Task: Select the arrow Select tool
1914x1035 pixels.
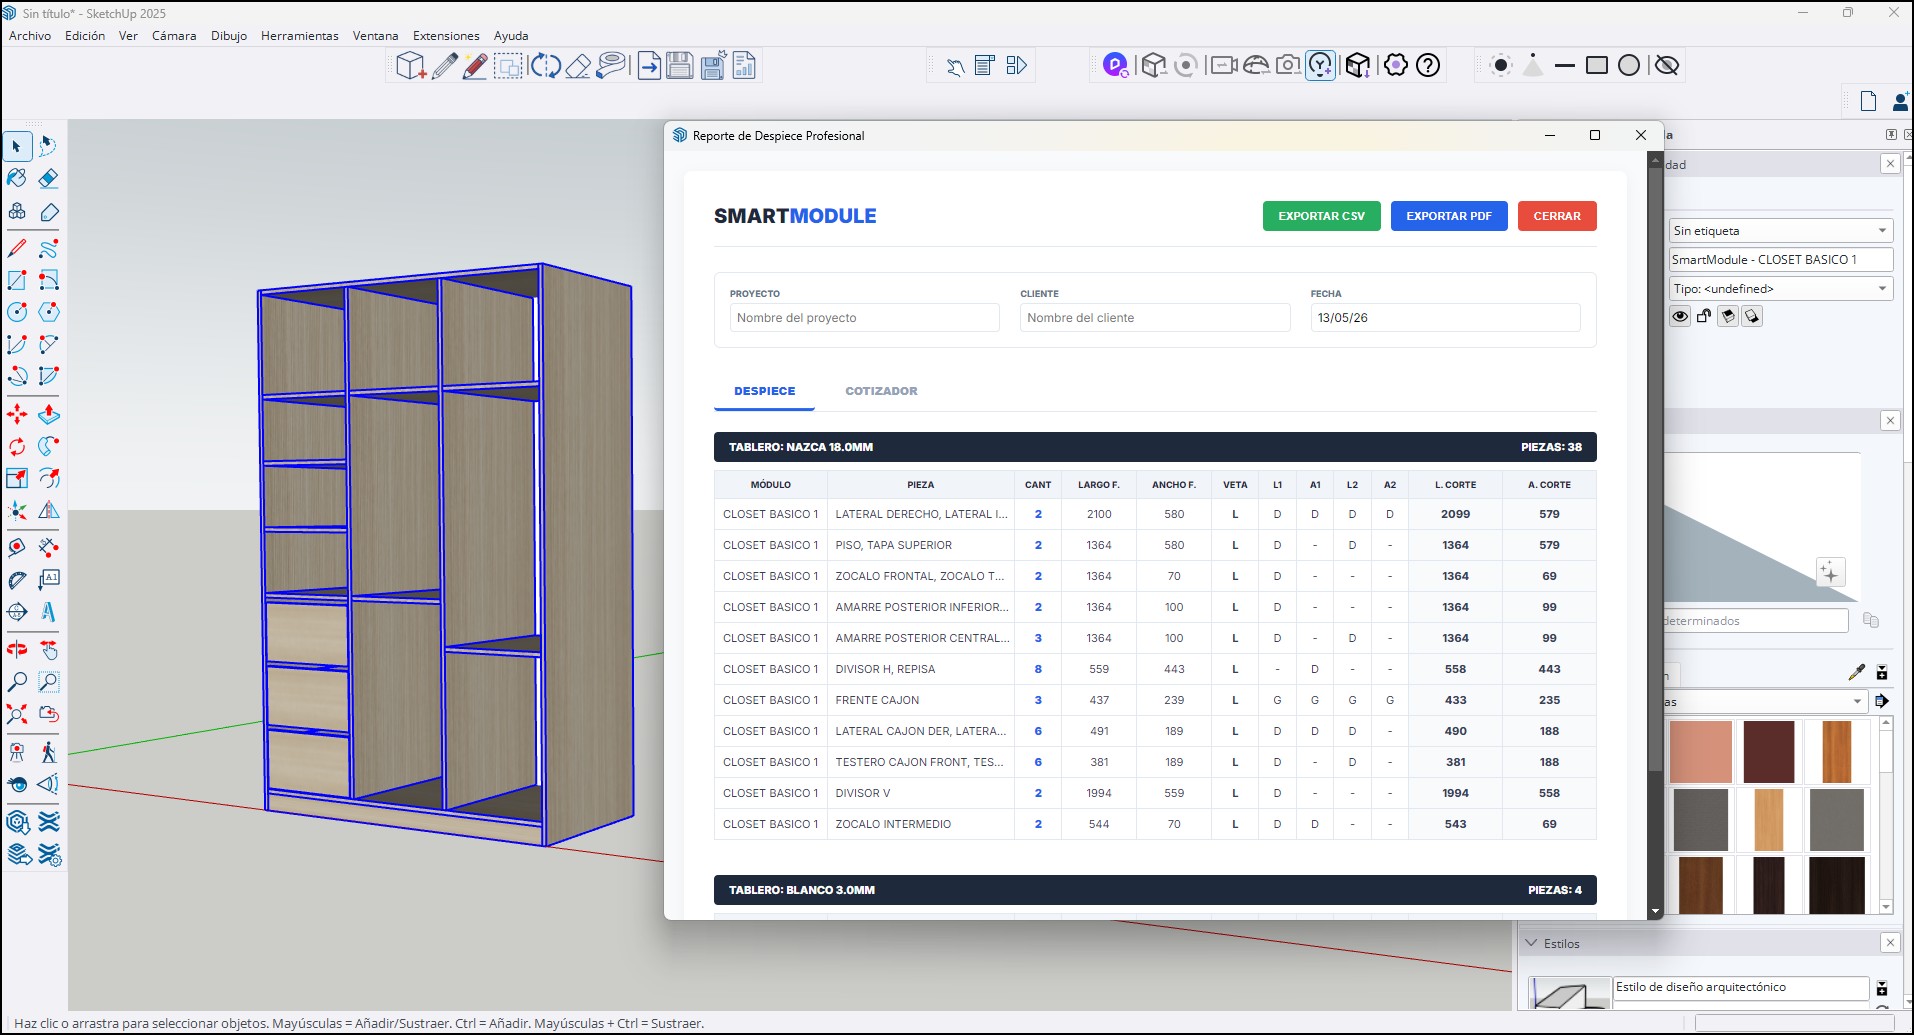Action: coord(17,146)
